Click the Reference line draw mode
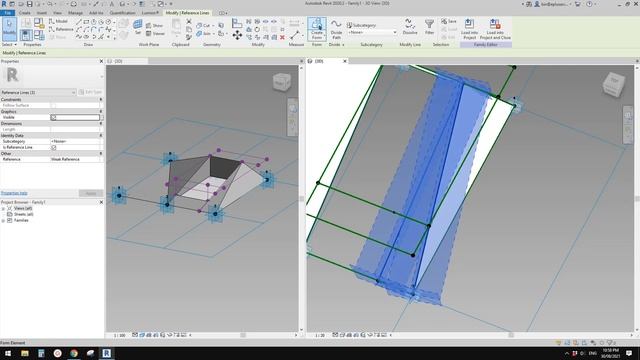Image resolution: width=640 pixels, height=360 pixels. click(x=61, y=29)
